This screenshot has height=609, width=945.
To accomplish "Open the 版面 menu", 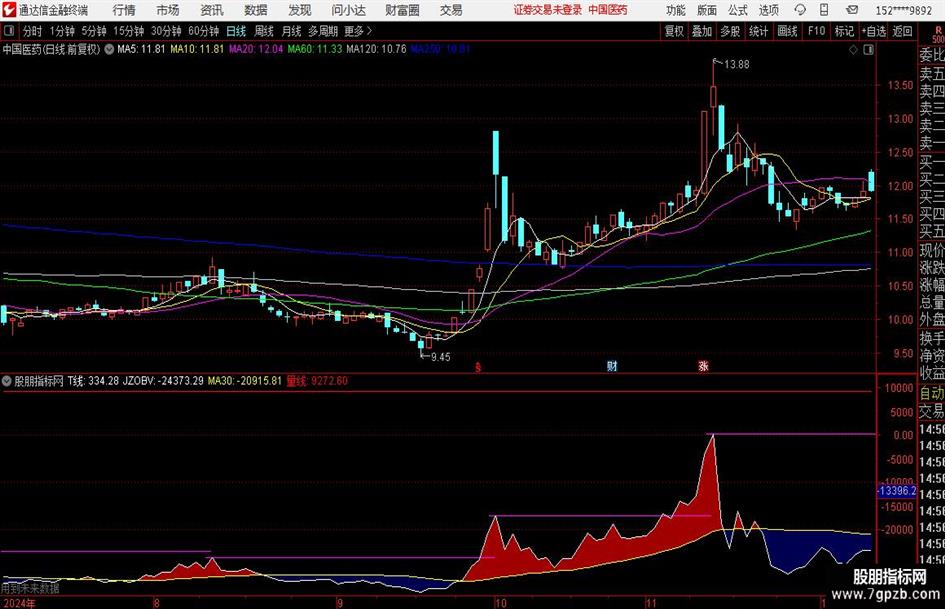I will tap(707, 10).
